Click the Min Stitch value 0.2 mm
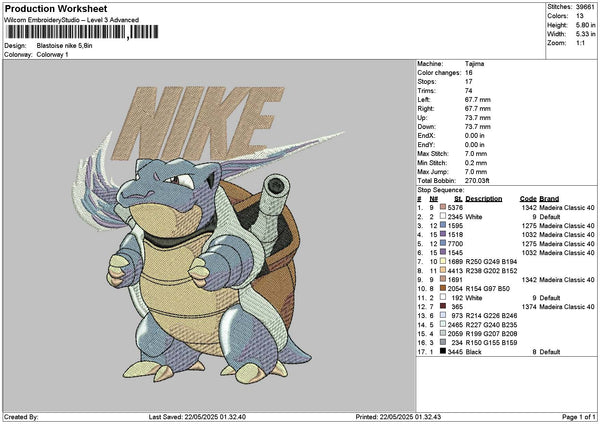 (x=476, y=163)
